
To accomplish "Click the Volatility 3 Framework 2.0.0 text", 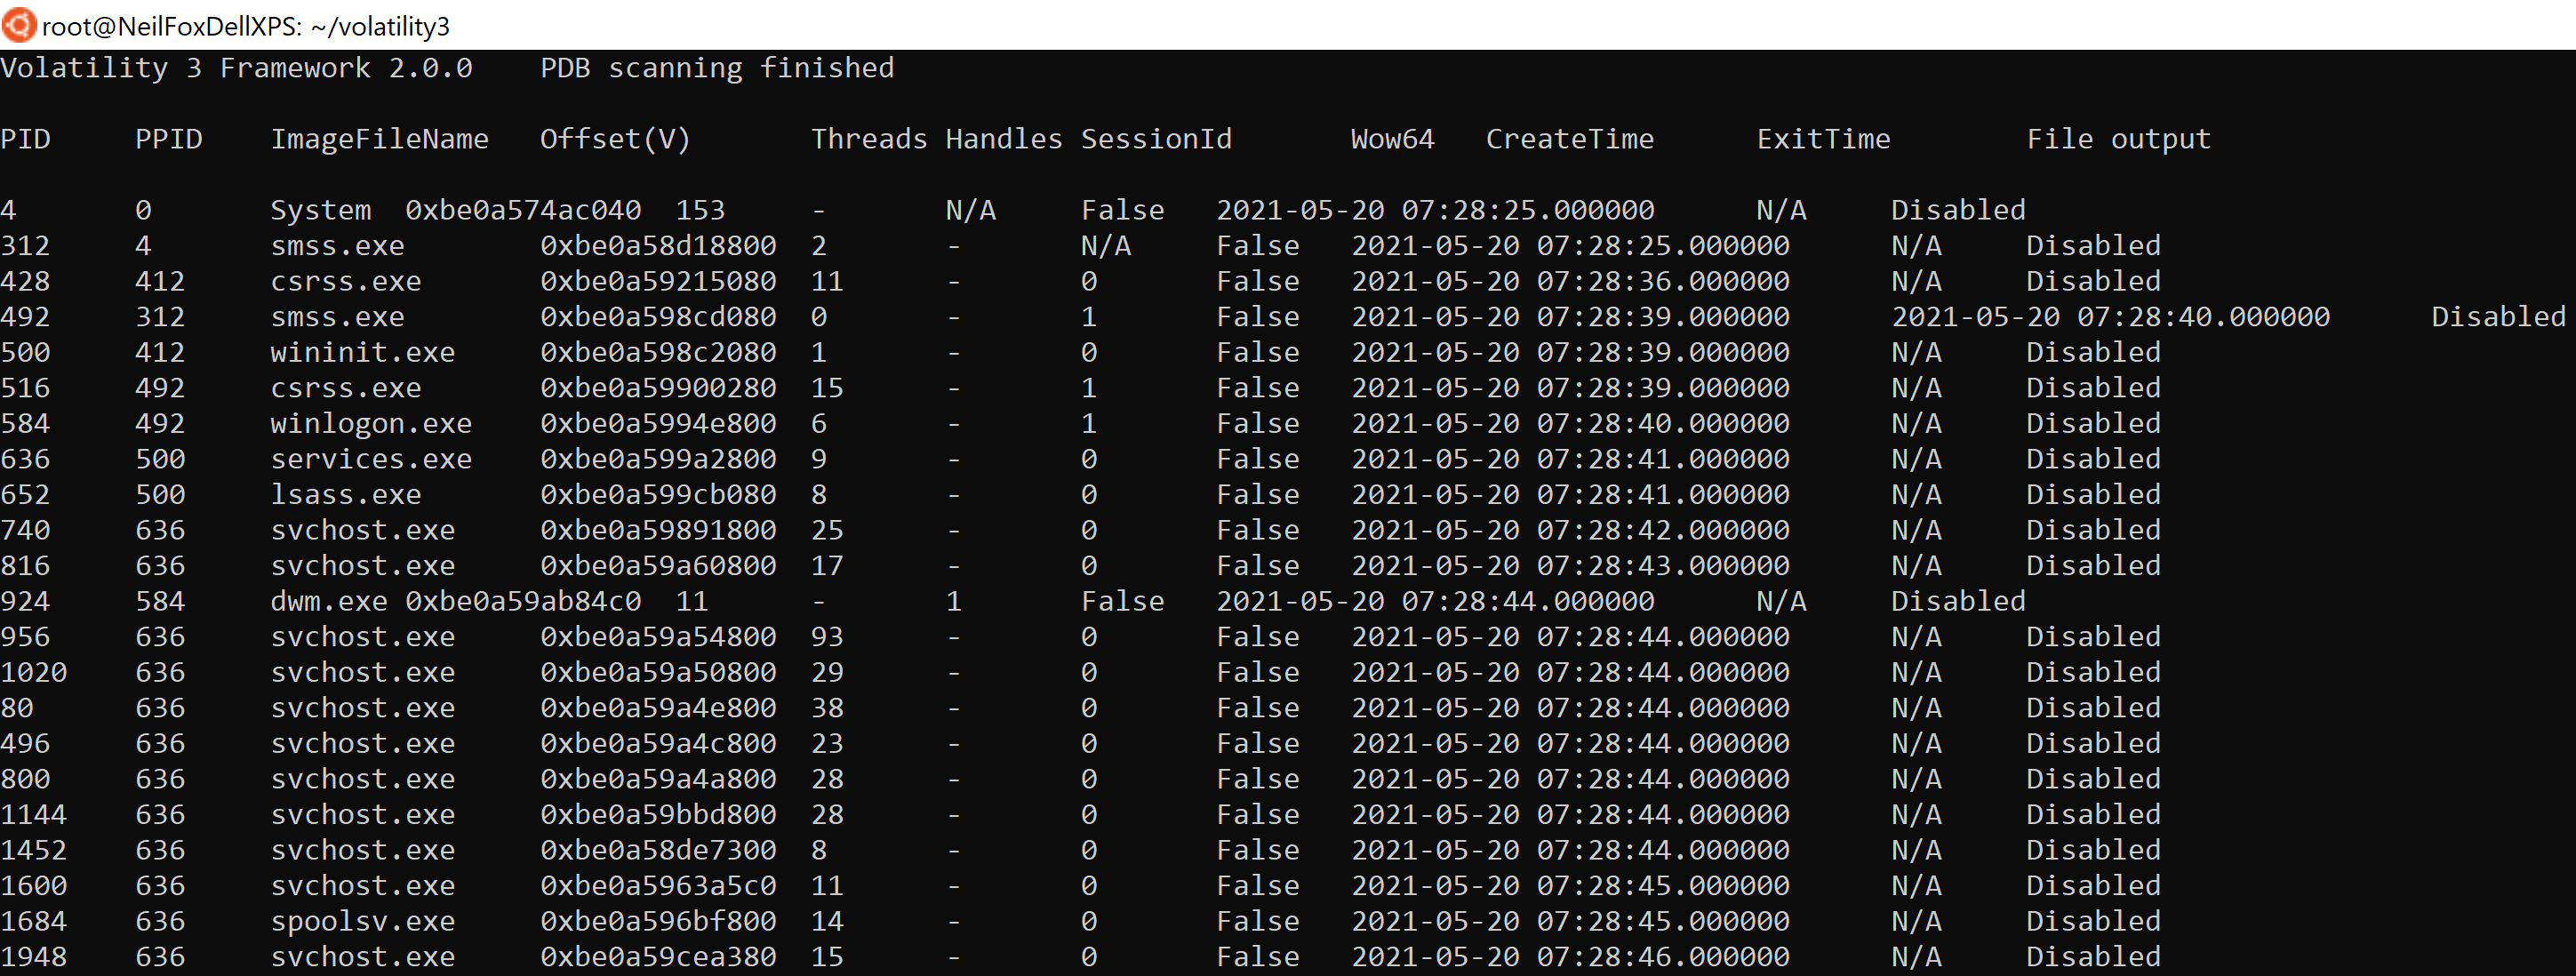I will point(237,68).
